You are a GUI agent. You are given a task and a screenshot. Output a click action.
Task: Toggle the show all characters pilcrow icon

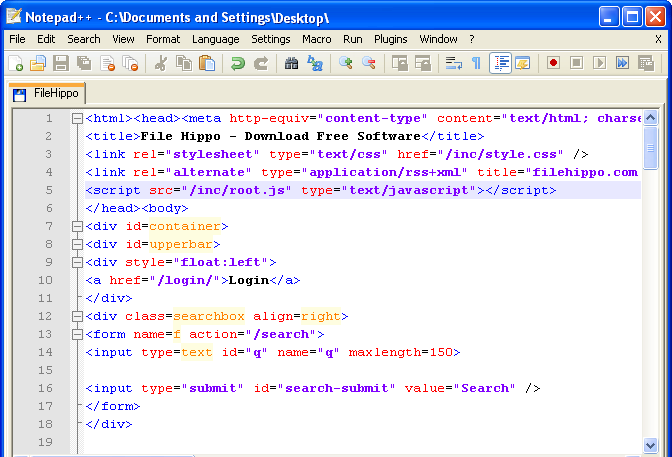(x=476, y=63)
